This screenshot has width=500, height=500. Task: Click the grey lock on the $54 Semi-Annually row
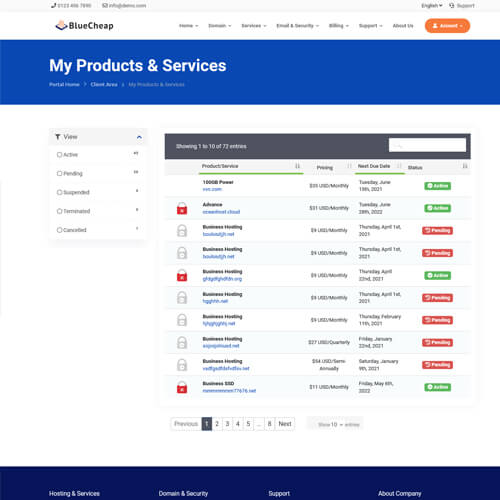(x=182, y=365)
